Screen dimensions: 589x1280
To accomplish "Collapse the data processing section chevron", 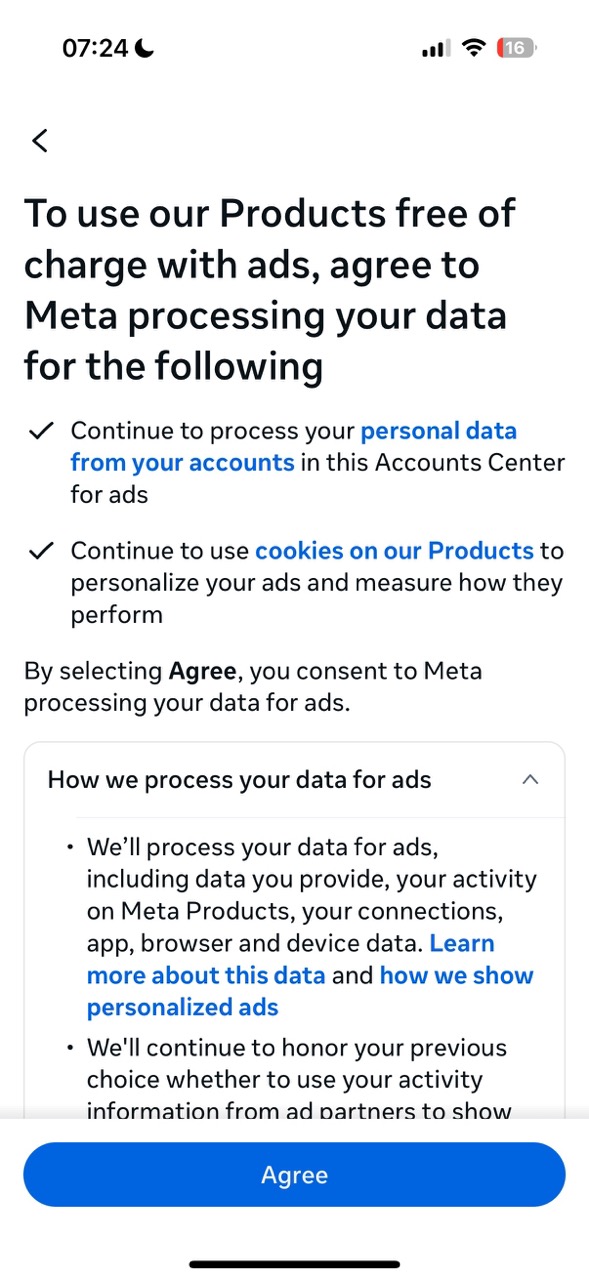I will tap(531, 779).
